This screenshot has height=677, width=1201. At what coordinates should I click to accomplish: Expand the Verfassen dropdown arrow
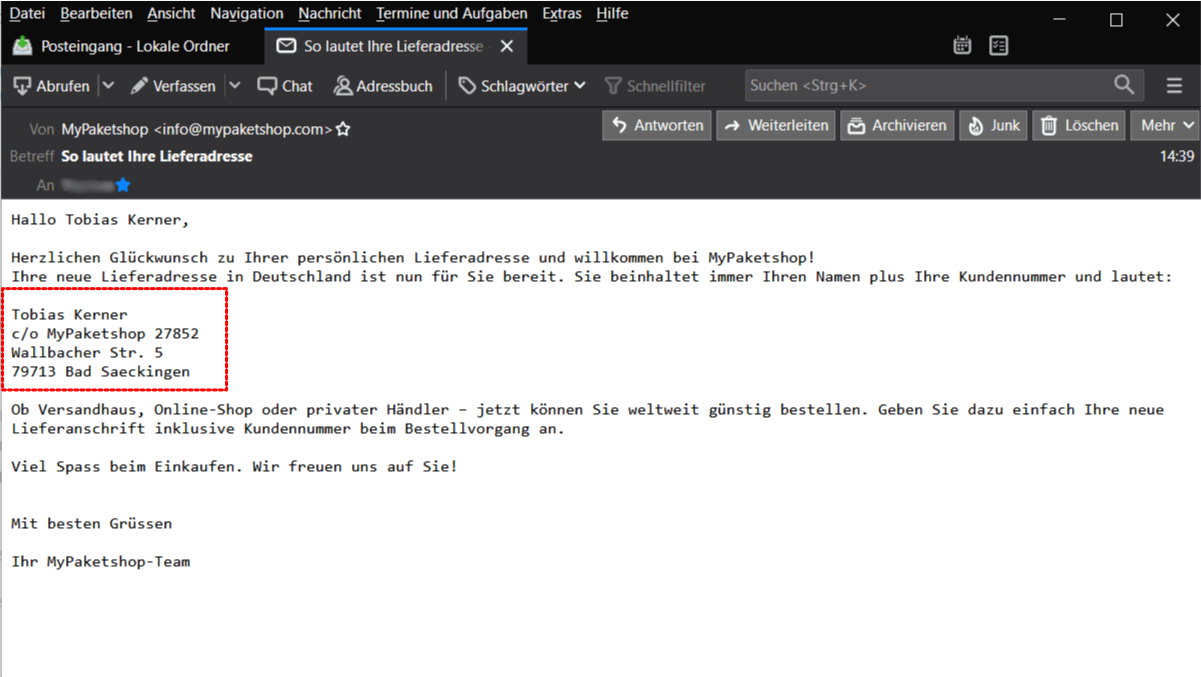tap(235, 86)
